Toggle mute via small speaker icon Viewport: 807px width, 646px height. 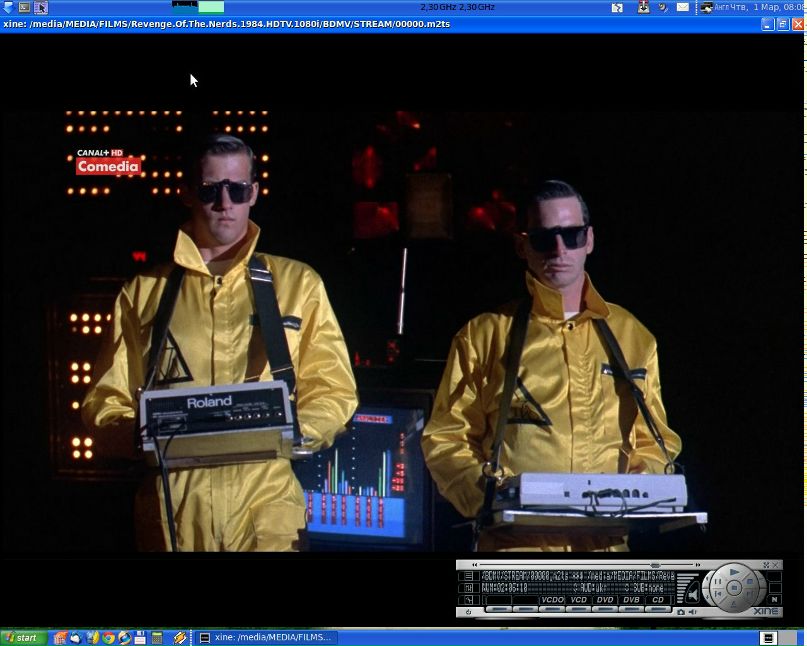(x=692, y=612)
